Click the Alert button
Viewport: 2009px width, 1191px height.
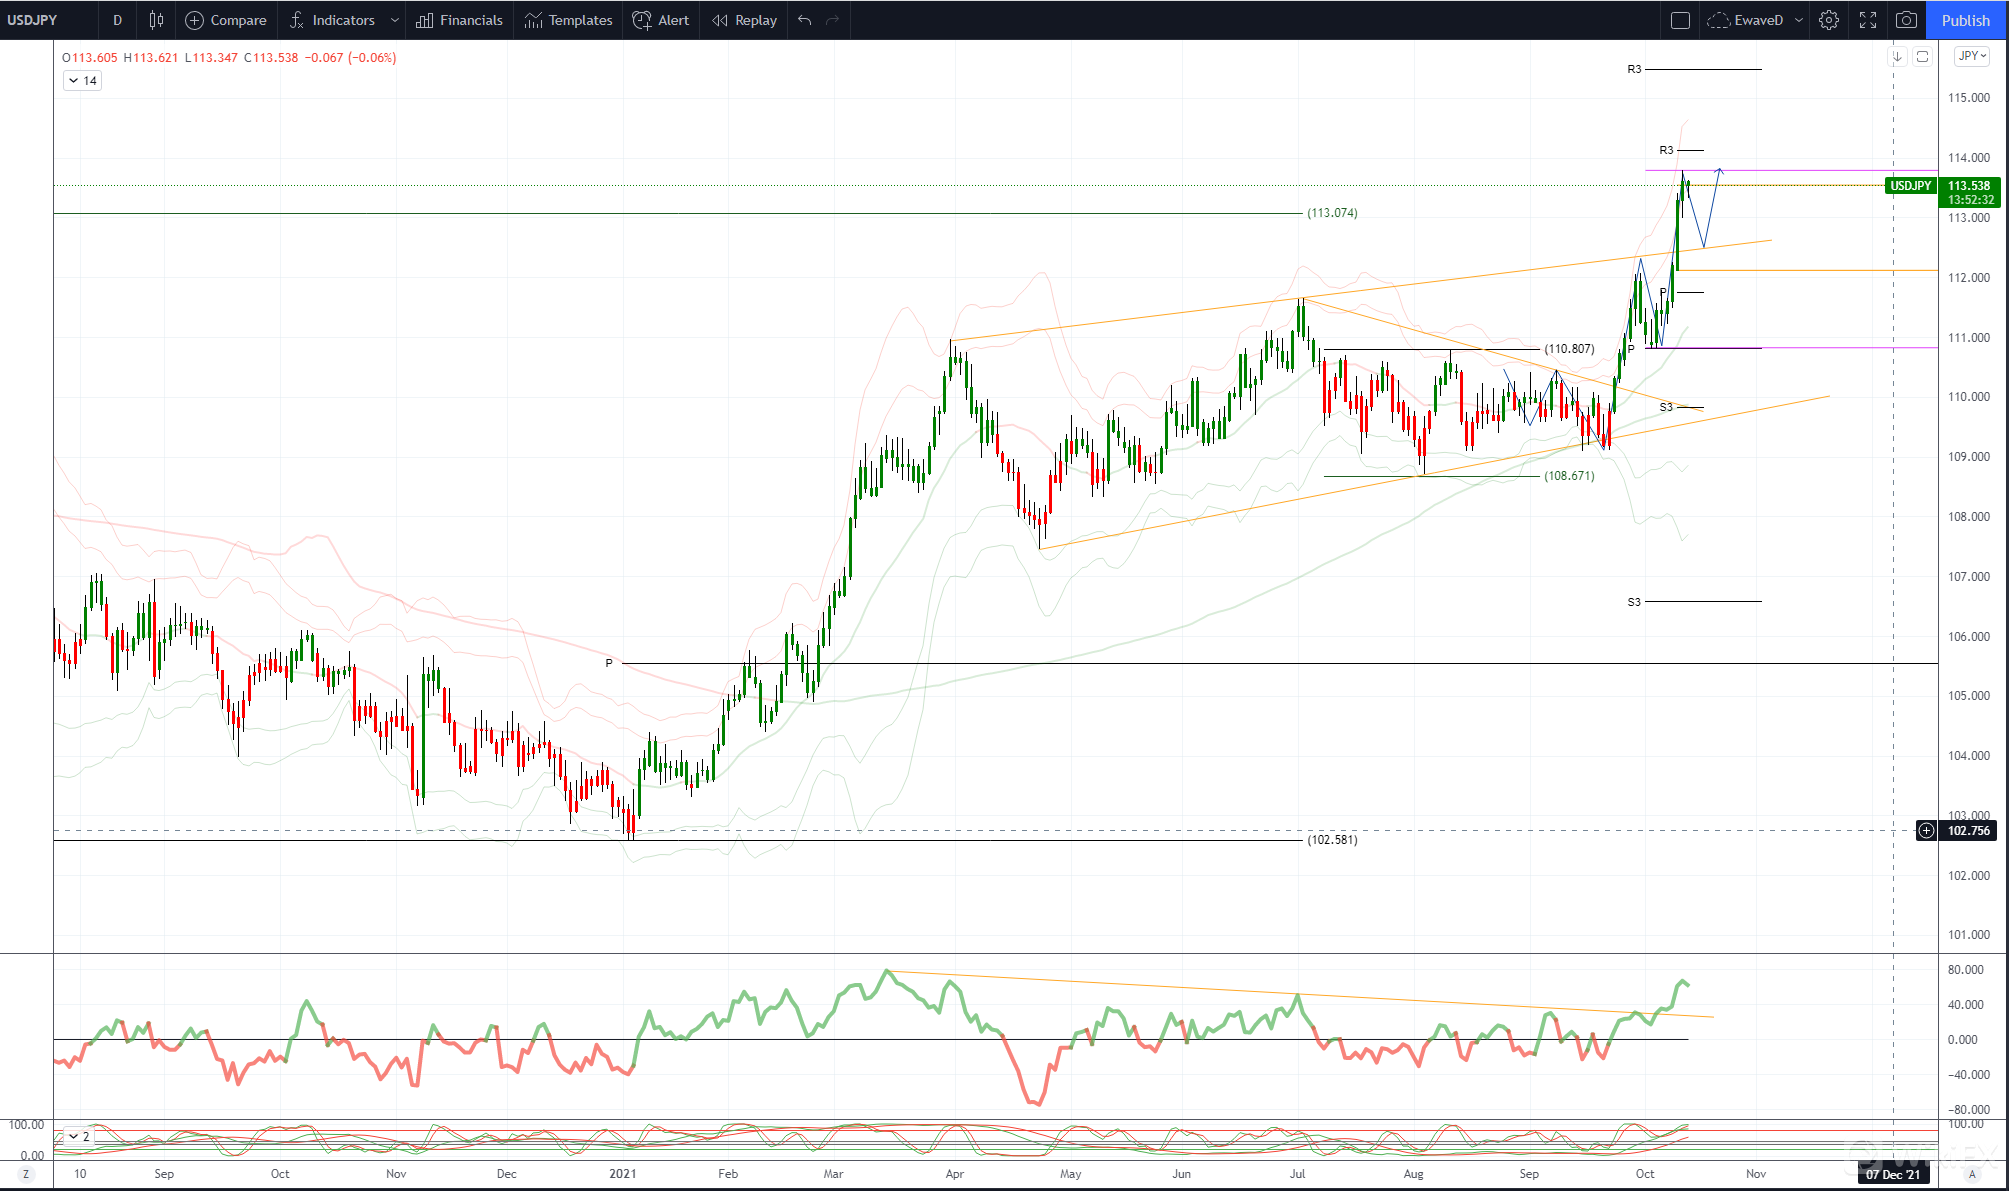[x=661, y=20]
